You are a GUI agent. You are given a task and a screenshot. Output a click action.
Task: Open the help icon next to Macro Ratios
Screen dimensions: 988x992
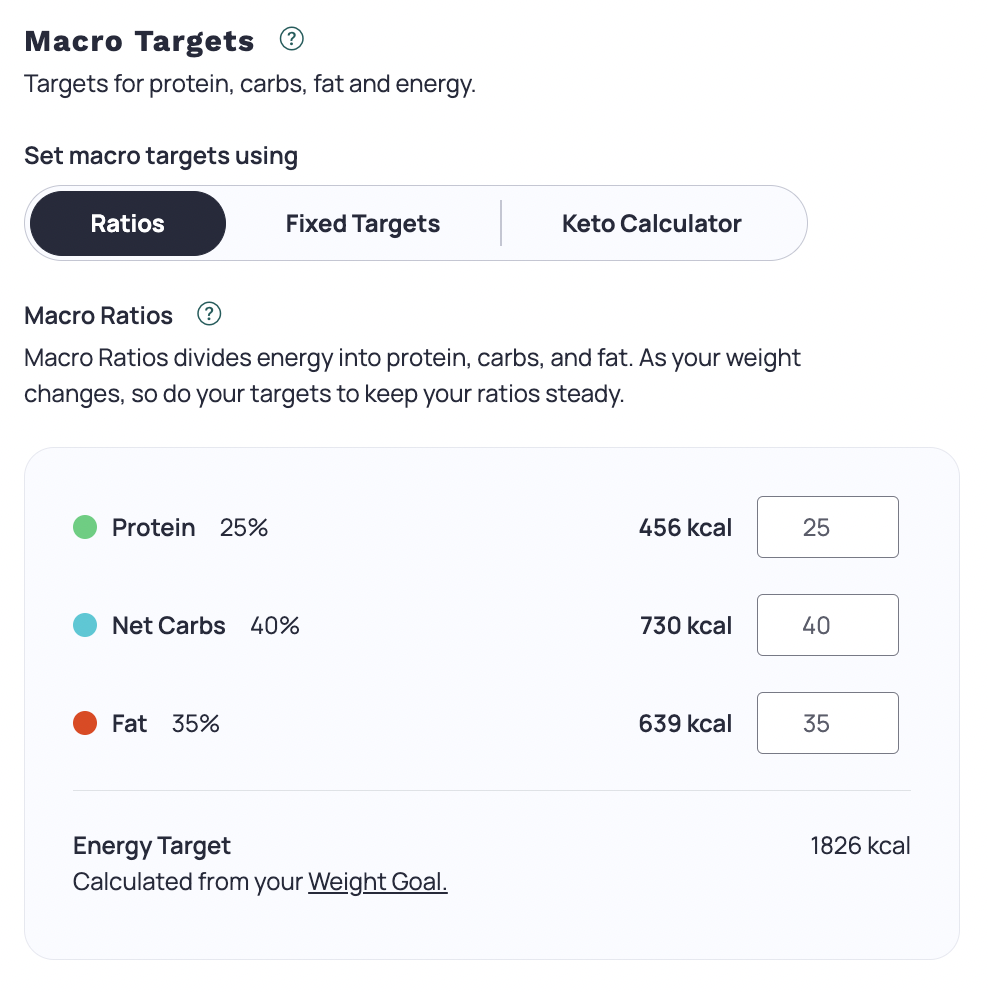pos(208,314)
